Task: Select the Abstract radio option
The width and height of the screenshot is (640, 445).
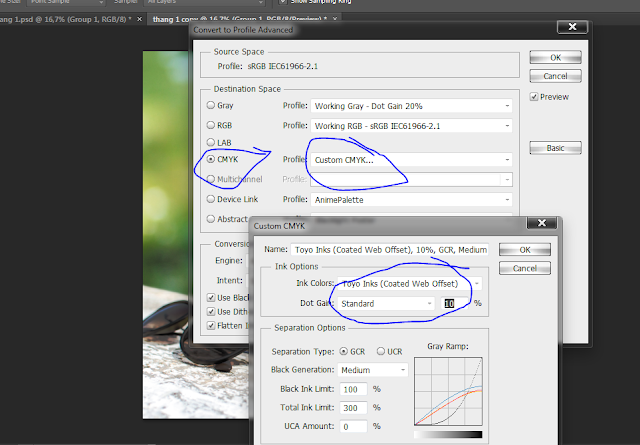Action: click(x=211, y=219)
